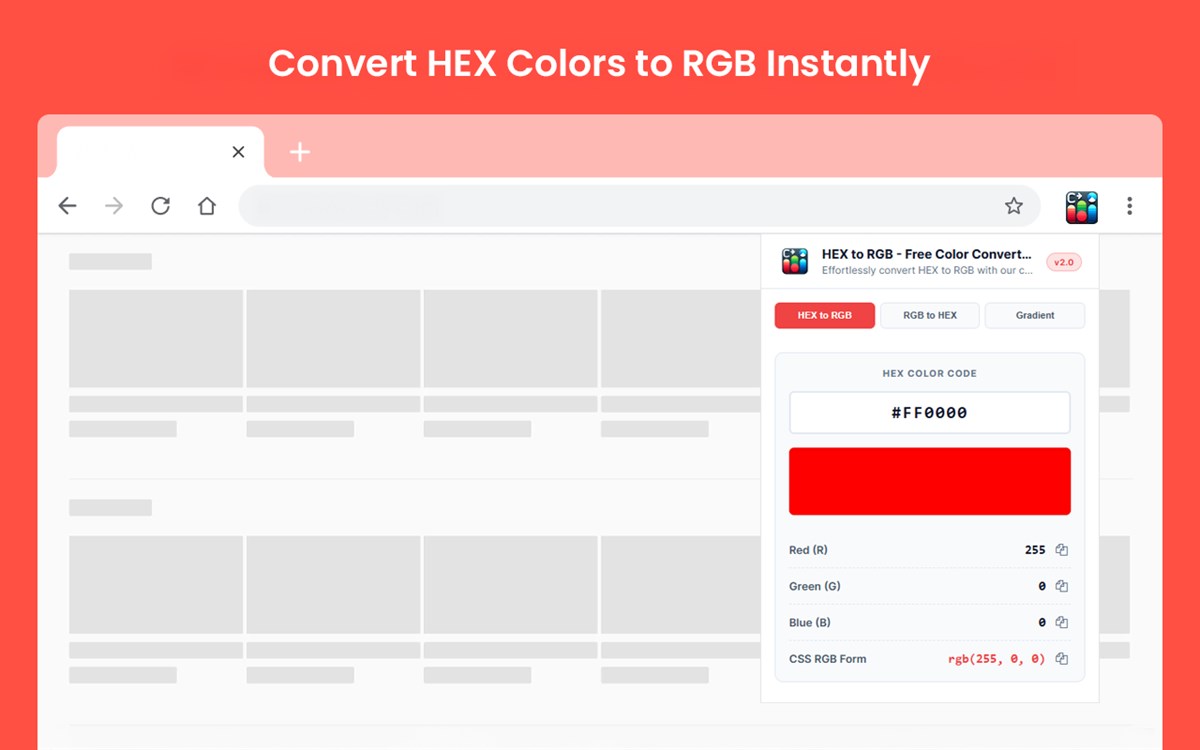Click the browser address bar
Screen dimensions: 1200x750
(640, 206)
